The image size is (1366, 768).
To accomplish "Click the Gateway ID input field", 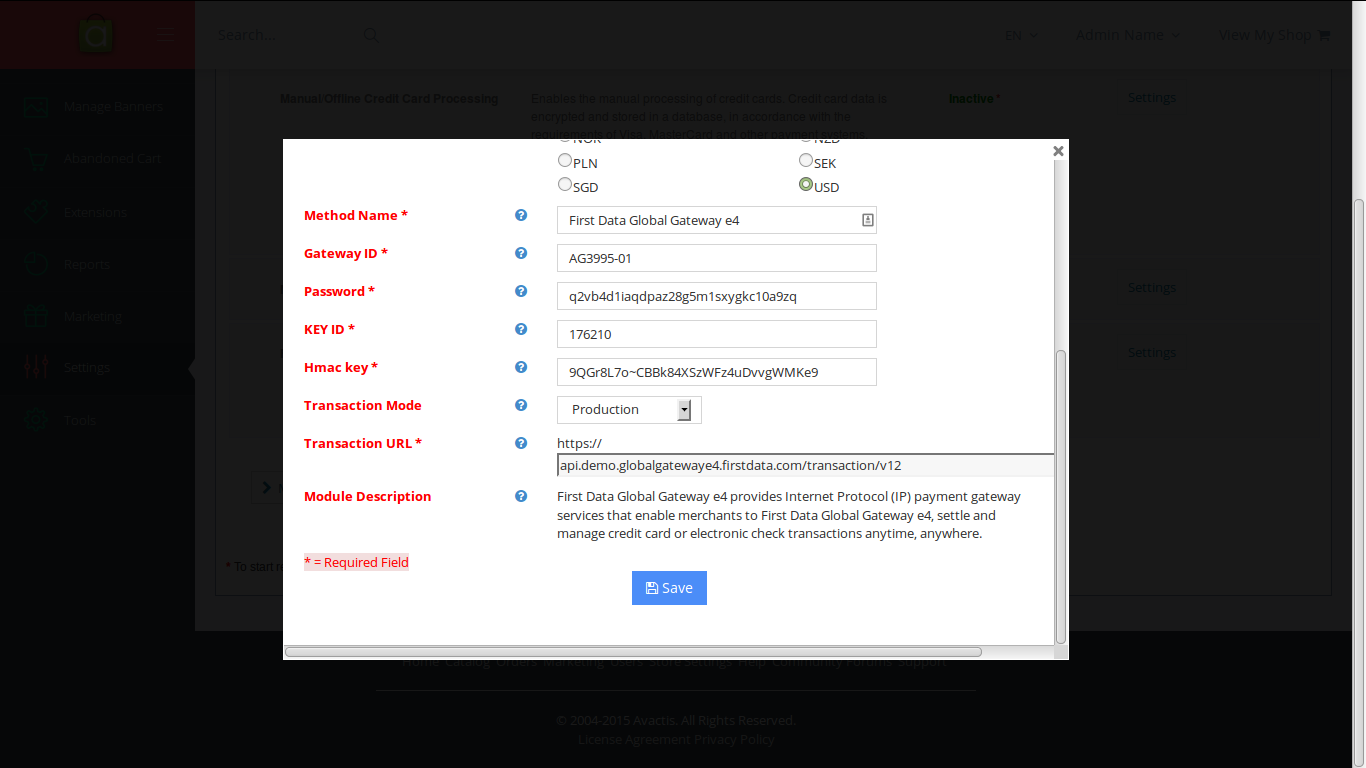I will 717,258.
